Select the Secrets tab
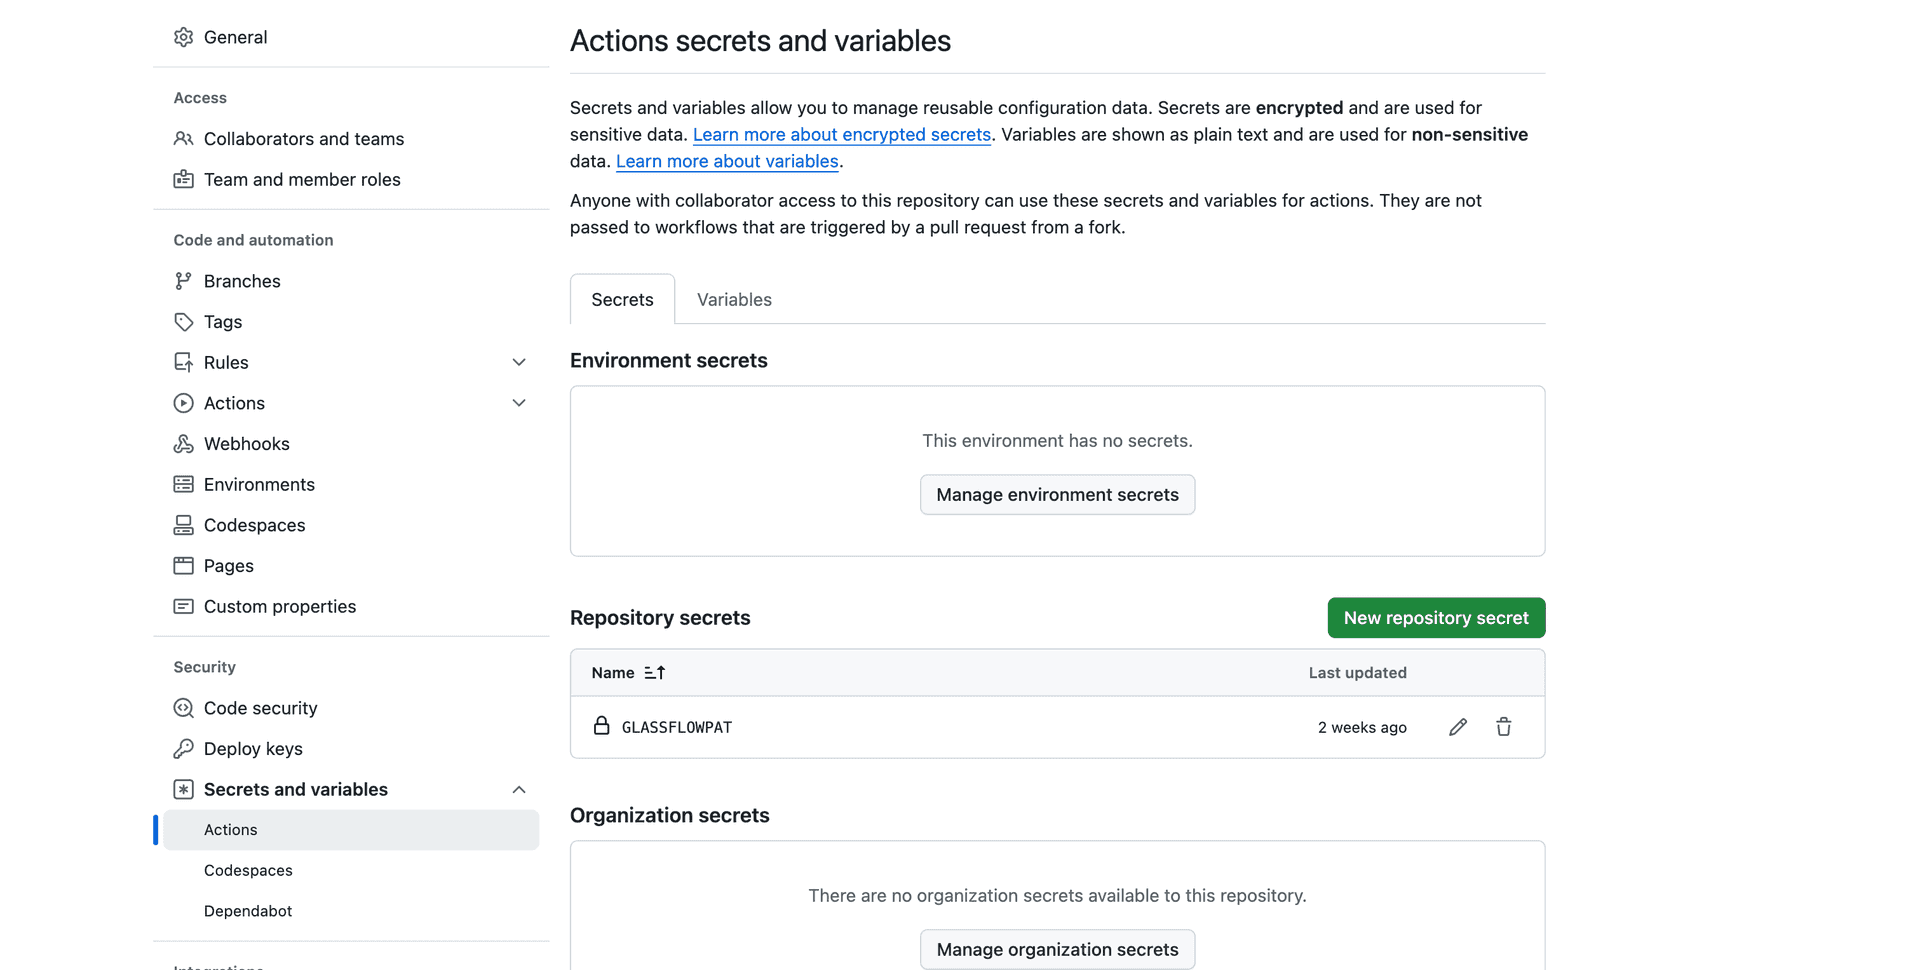This screenshot has height=970, width=1920. coord(622,300)
